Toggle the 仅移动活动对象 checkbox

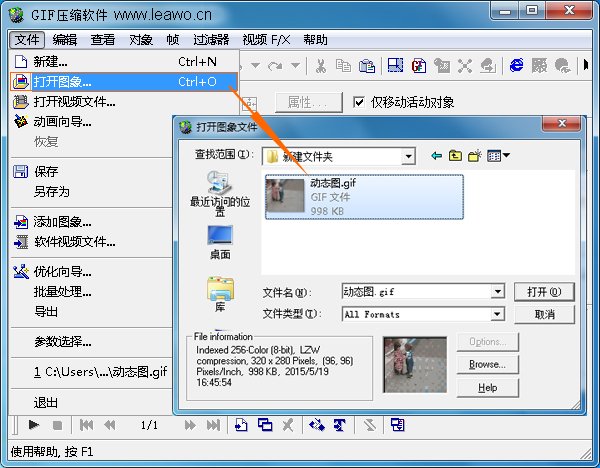pyautogui.click(x=361, y=102)
